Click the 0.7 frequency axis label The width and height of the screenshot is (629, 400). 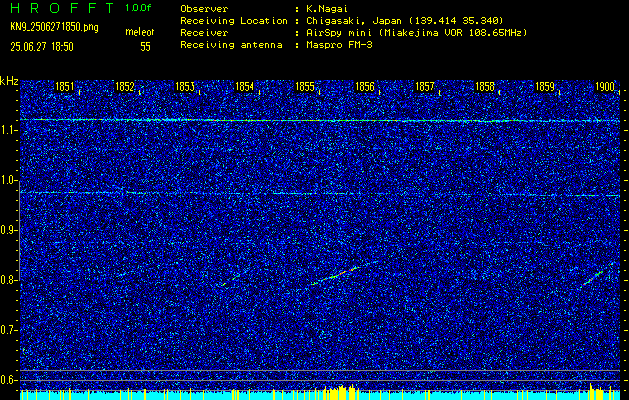coord(8,330)
